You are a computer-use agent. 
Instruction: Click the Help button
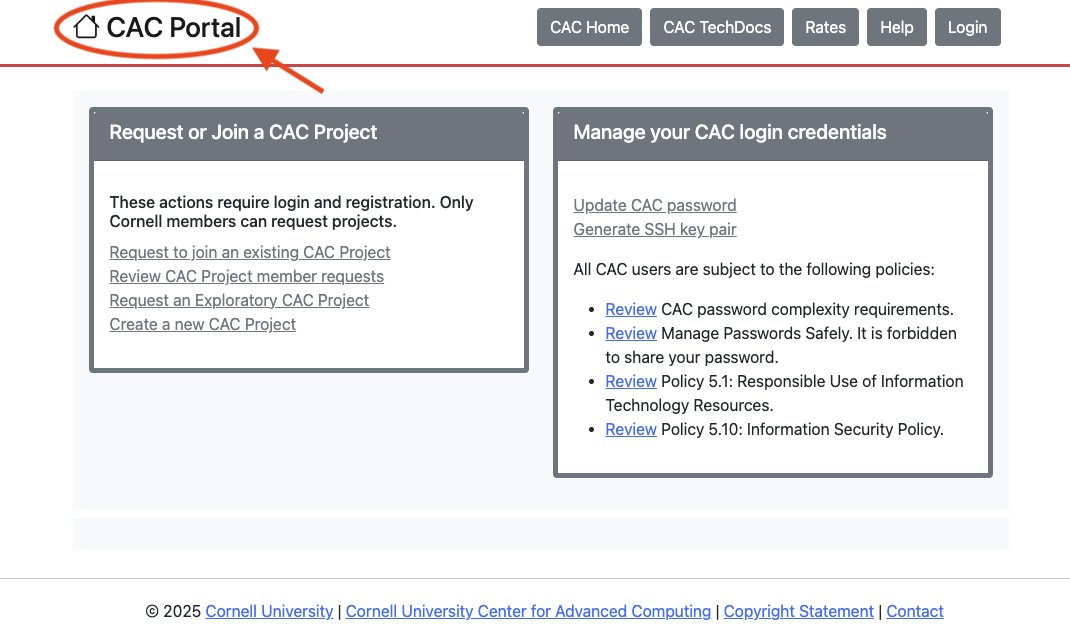click(x=896, y=28)
